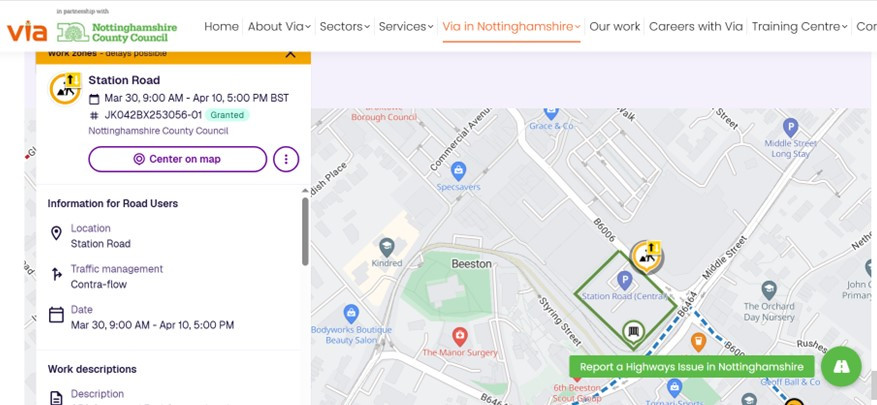Click the side panel vertical scrollbar
The height and width of the screenshot is (405, 877).
[x=305, y=230]
